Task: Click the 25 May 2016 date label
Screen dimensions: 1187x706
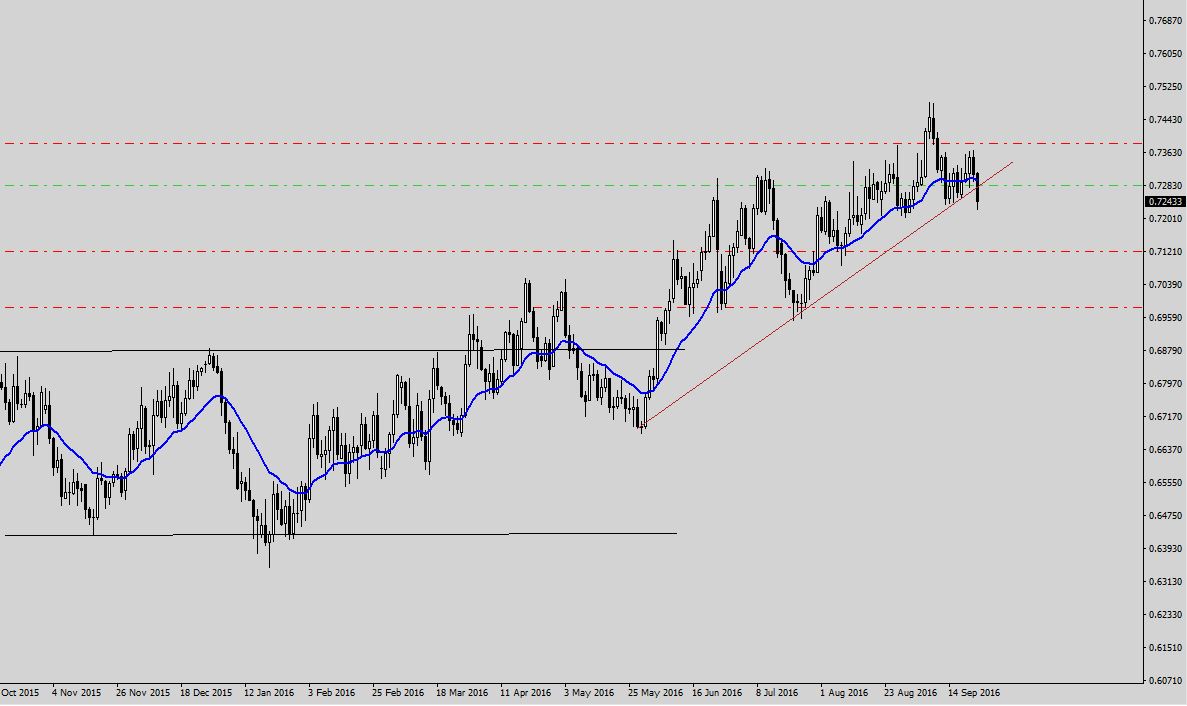Action: [655, 693]
